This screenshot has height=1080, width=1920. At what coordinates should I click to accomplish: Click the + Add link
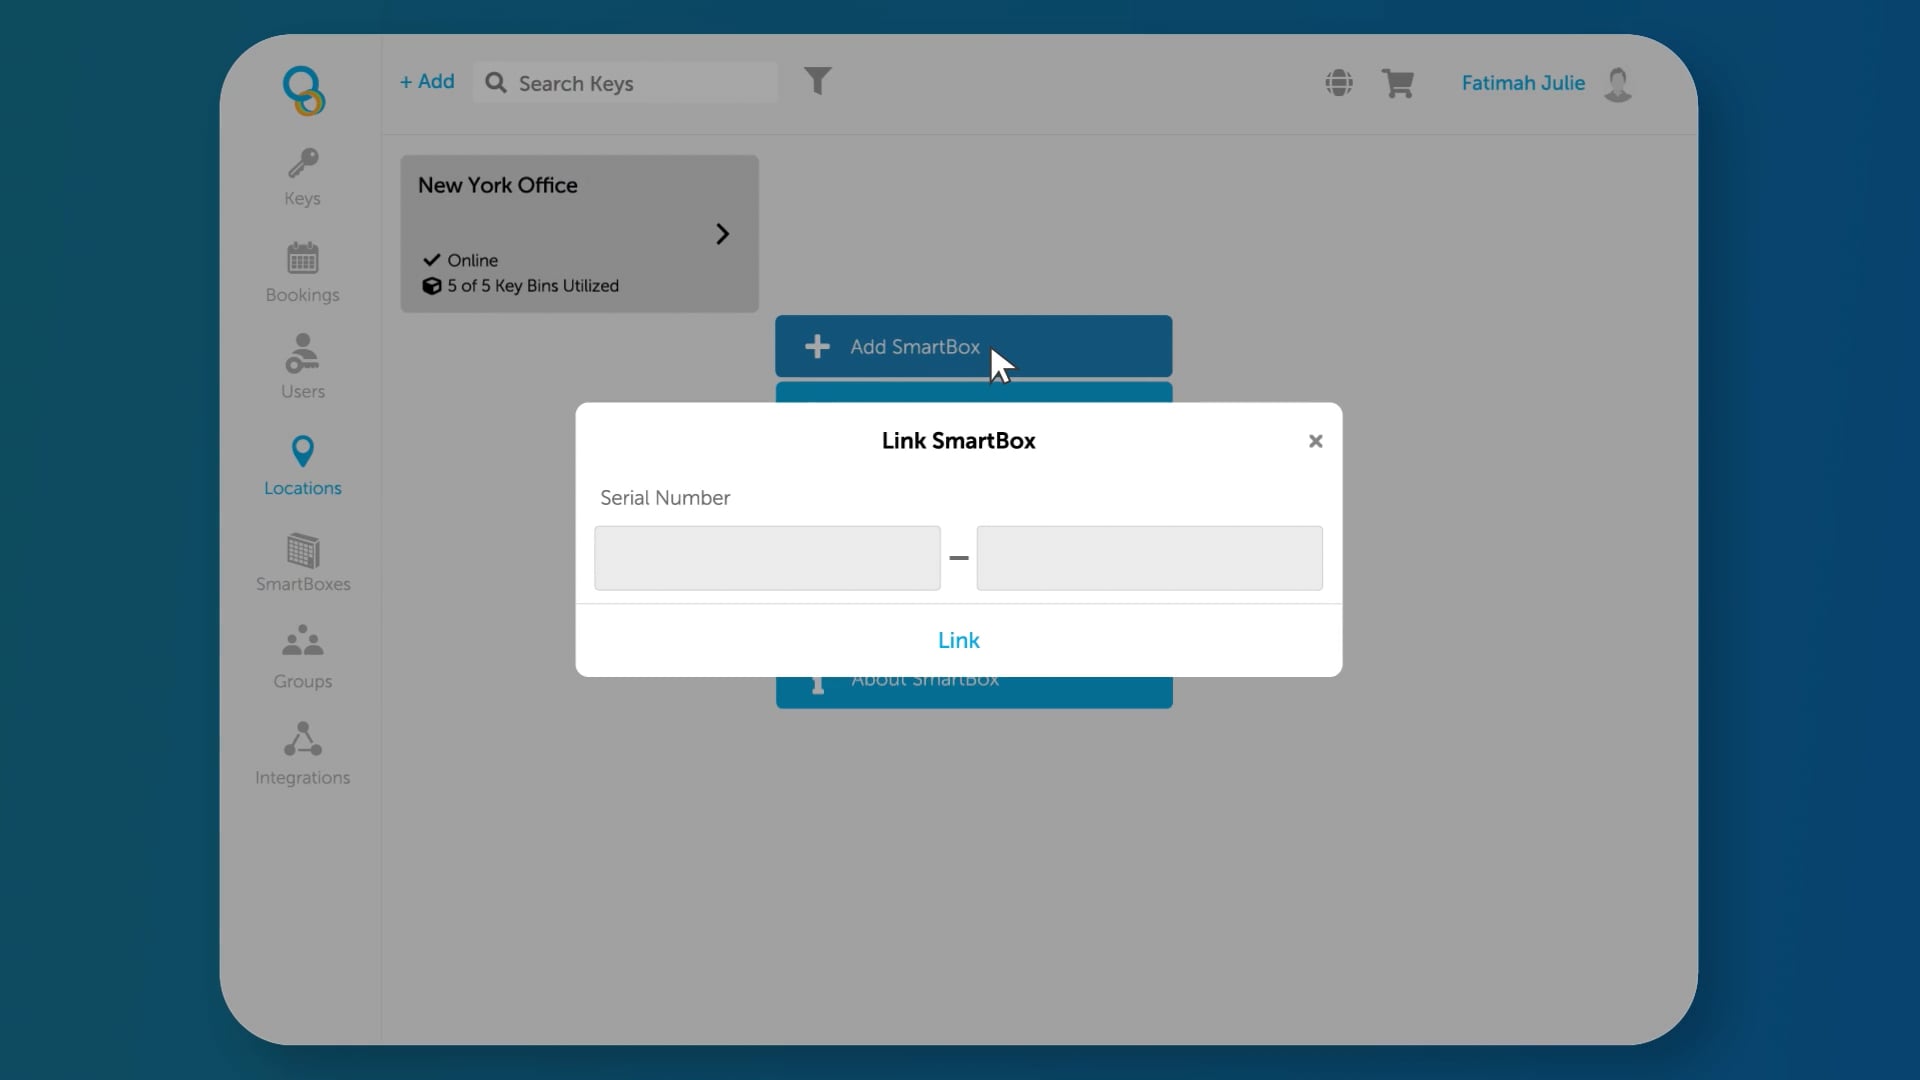[x=427, y=82]
